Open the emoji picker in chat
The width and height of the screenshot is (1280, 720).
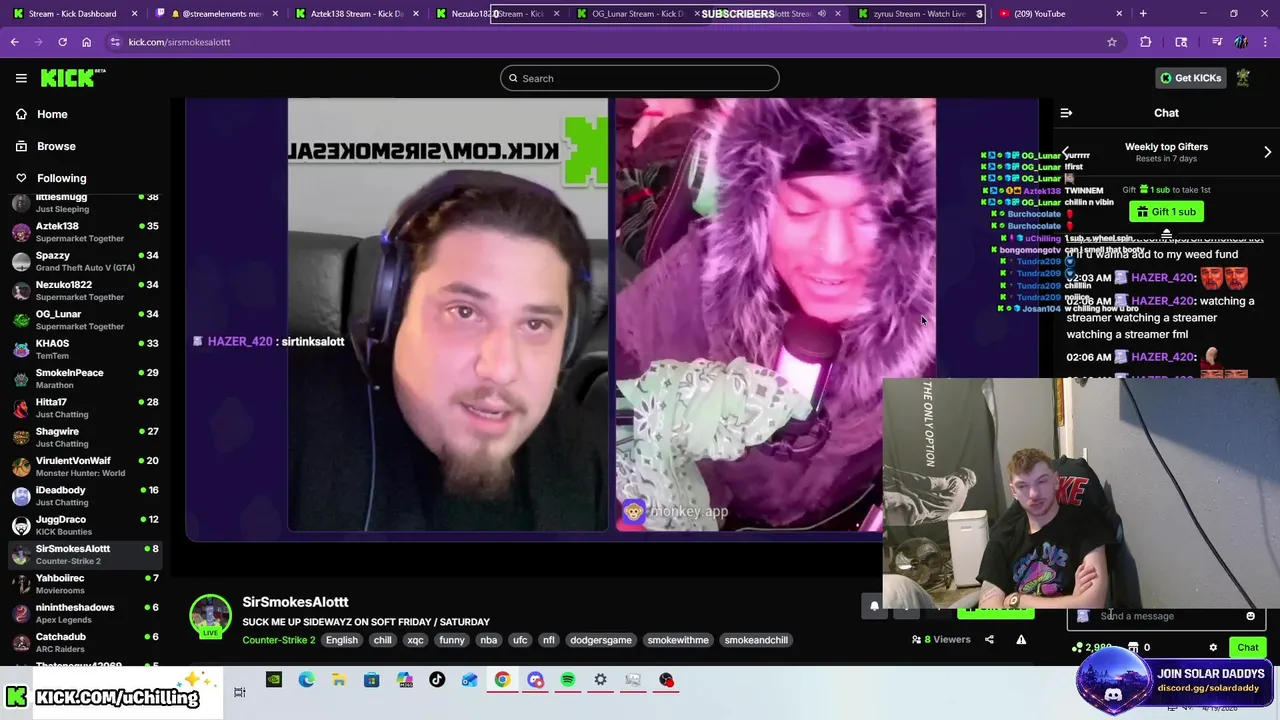coord(1250,616)
